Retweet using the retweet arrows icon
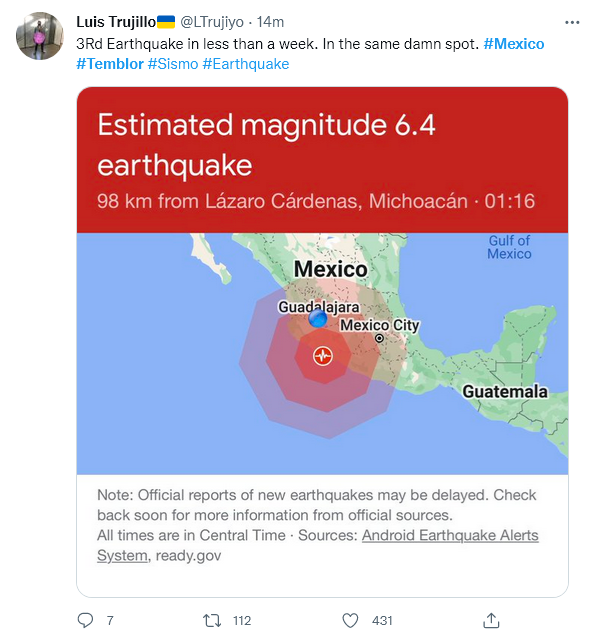This screenshot has height=642, width=598. 212,621
